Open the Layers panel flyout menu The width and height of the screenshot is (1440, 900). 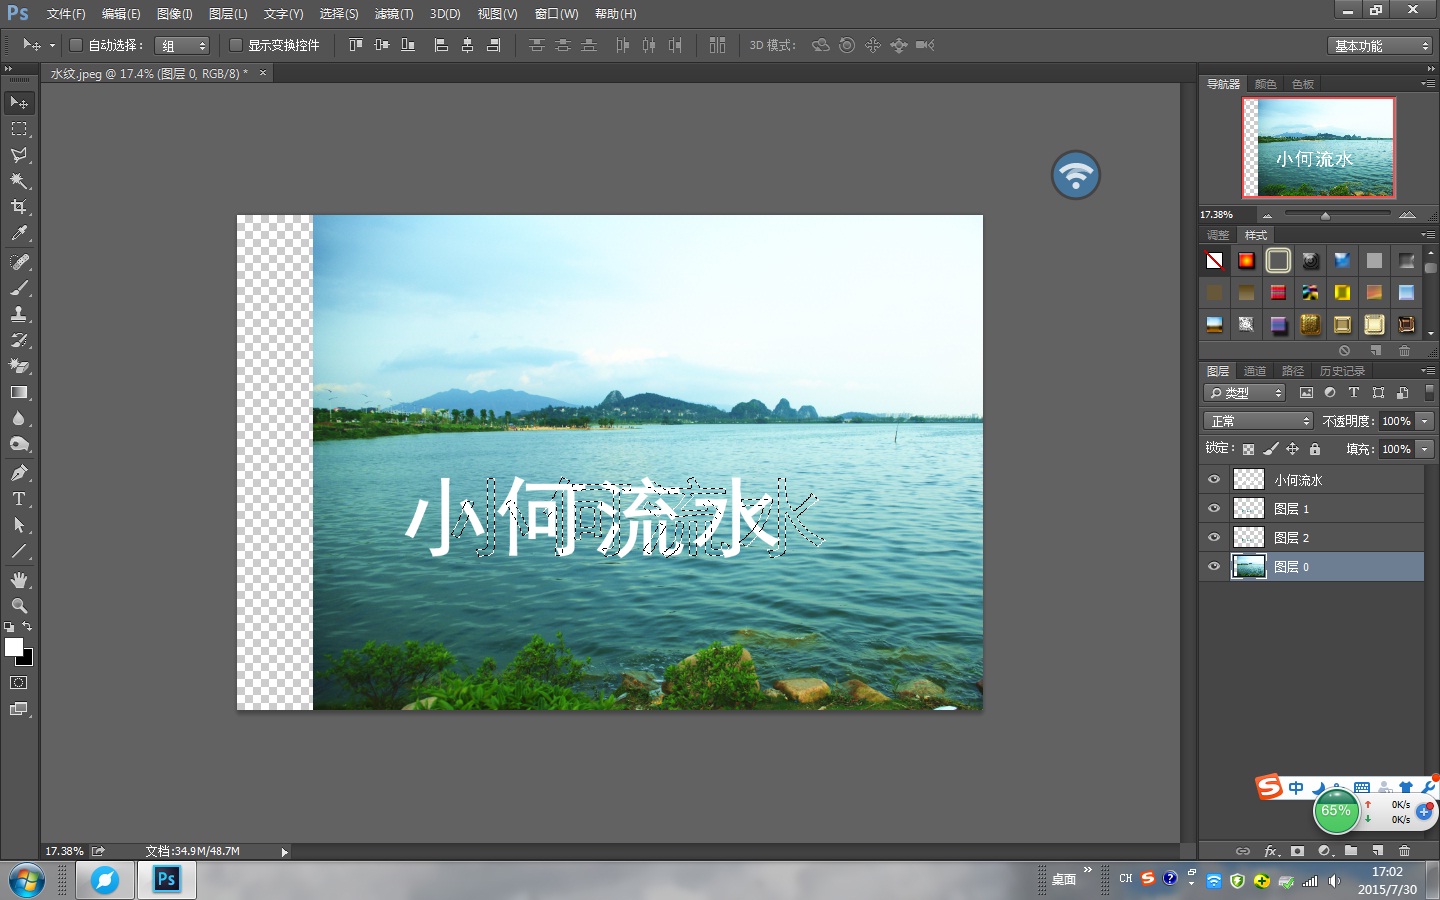pos(1428,371)
